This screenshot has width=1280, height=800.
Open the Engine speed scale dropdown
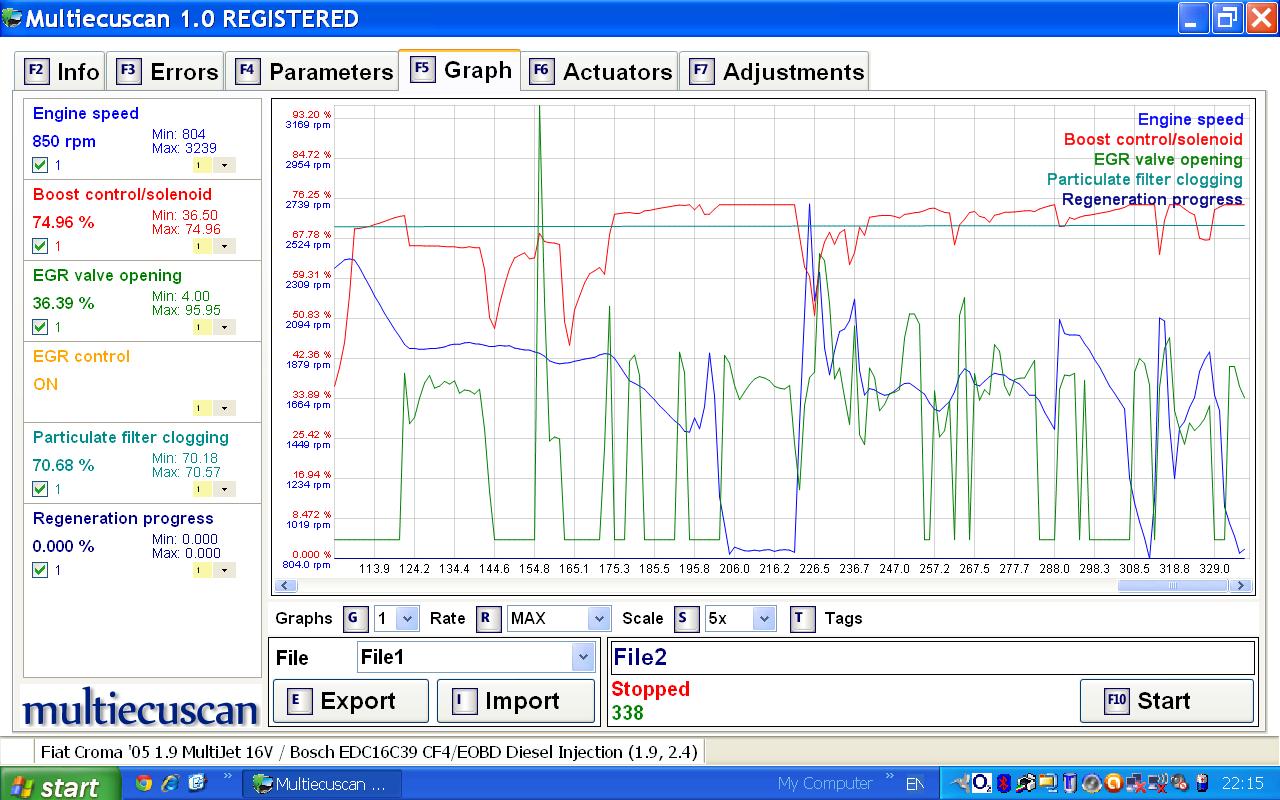click(x=224, y=165)
